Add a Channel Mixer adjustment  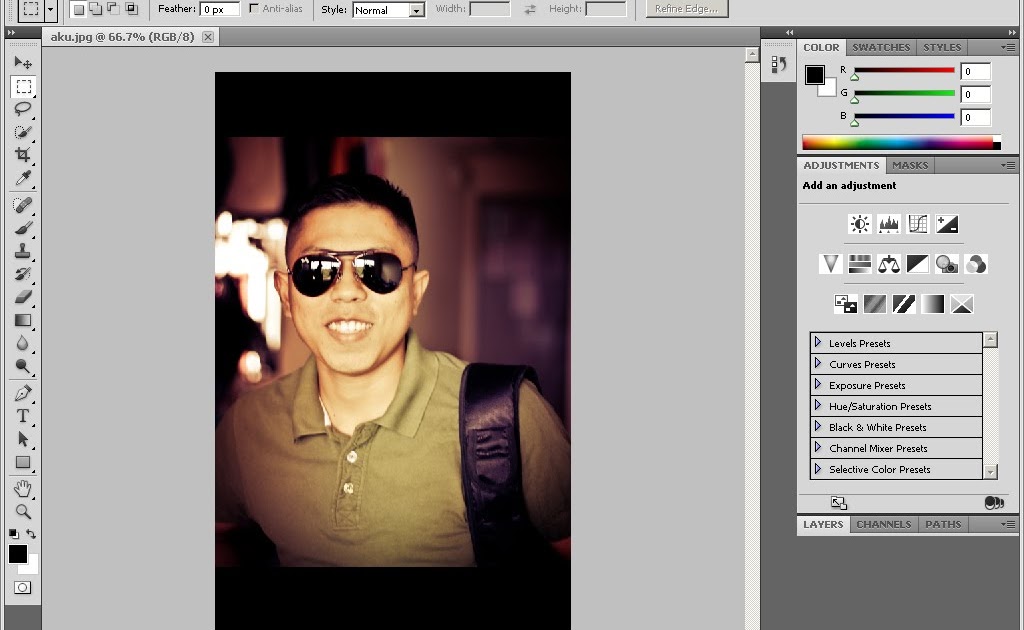976,264
